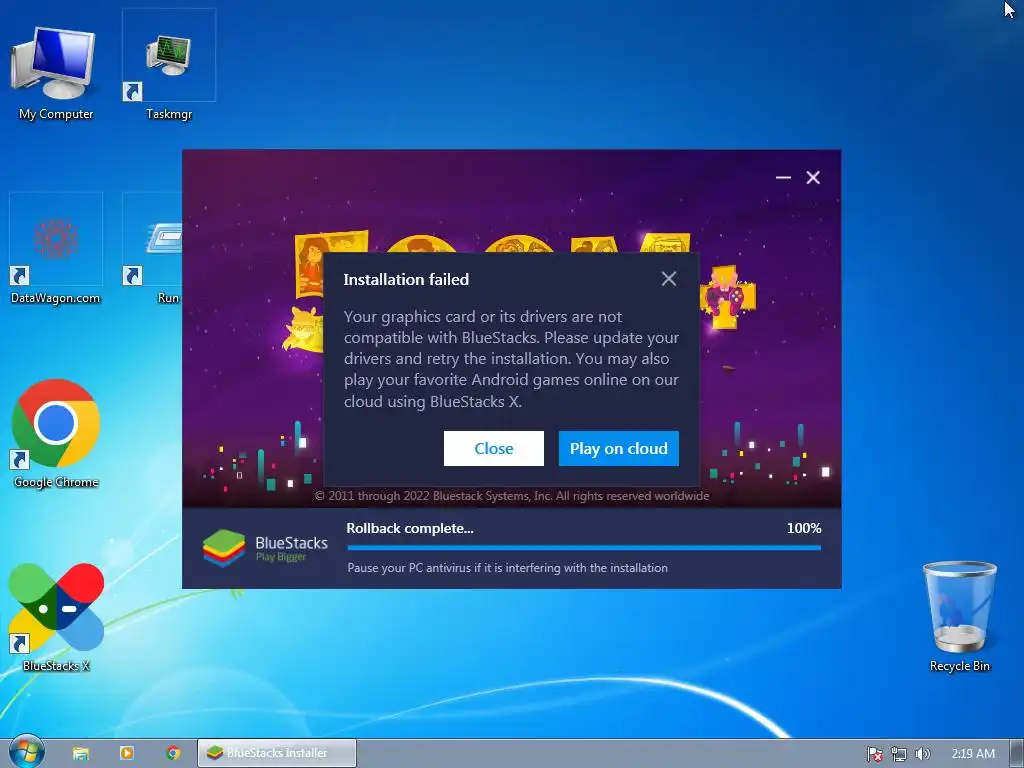Open Windows Explorer from the taskbar
Viewport: 1024px width, 768px height.
tap(81, 753)
